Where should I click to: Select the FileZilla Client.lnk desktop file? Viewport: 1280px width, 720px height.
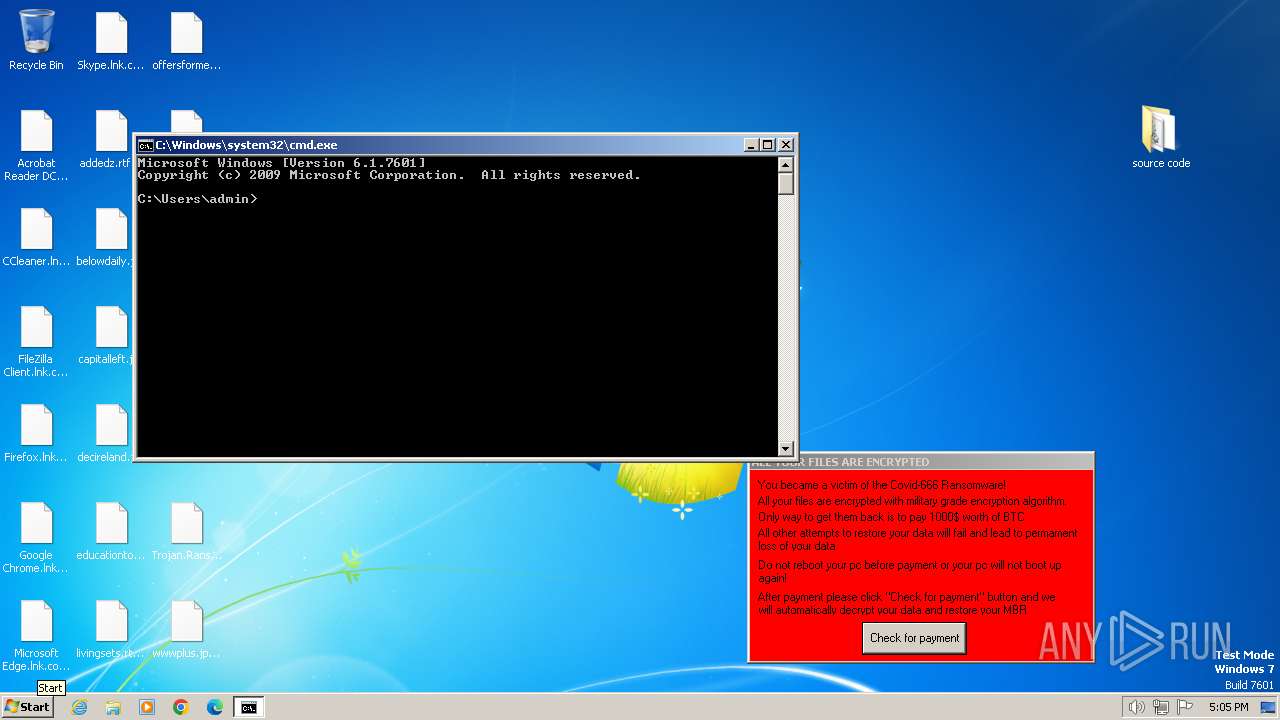[36, 341]
